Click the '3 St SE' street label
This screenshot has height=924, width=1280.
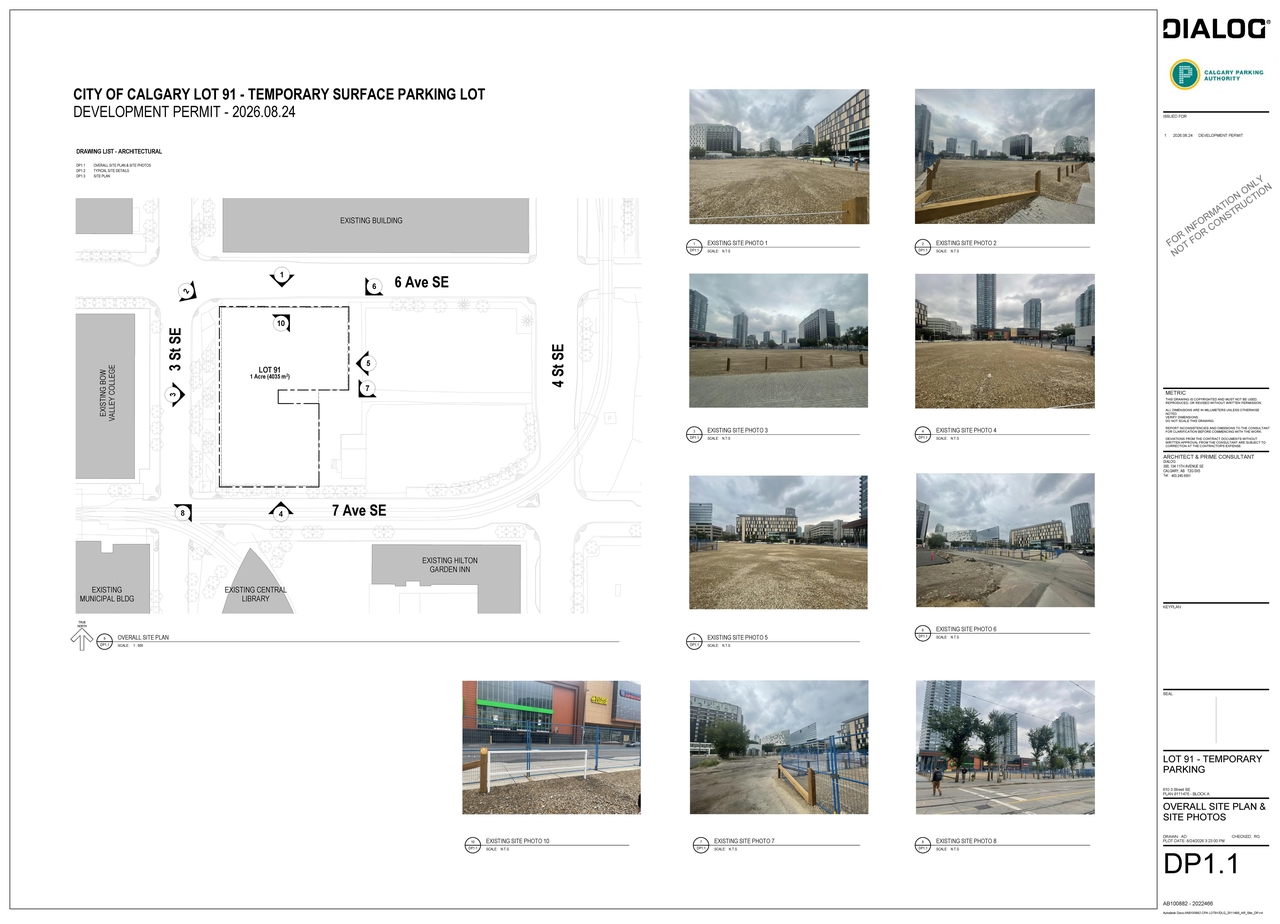pyautogui.click(x=175, y=350)
